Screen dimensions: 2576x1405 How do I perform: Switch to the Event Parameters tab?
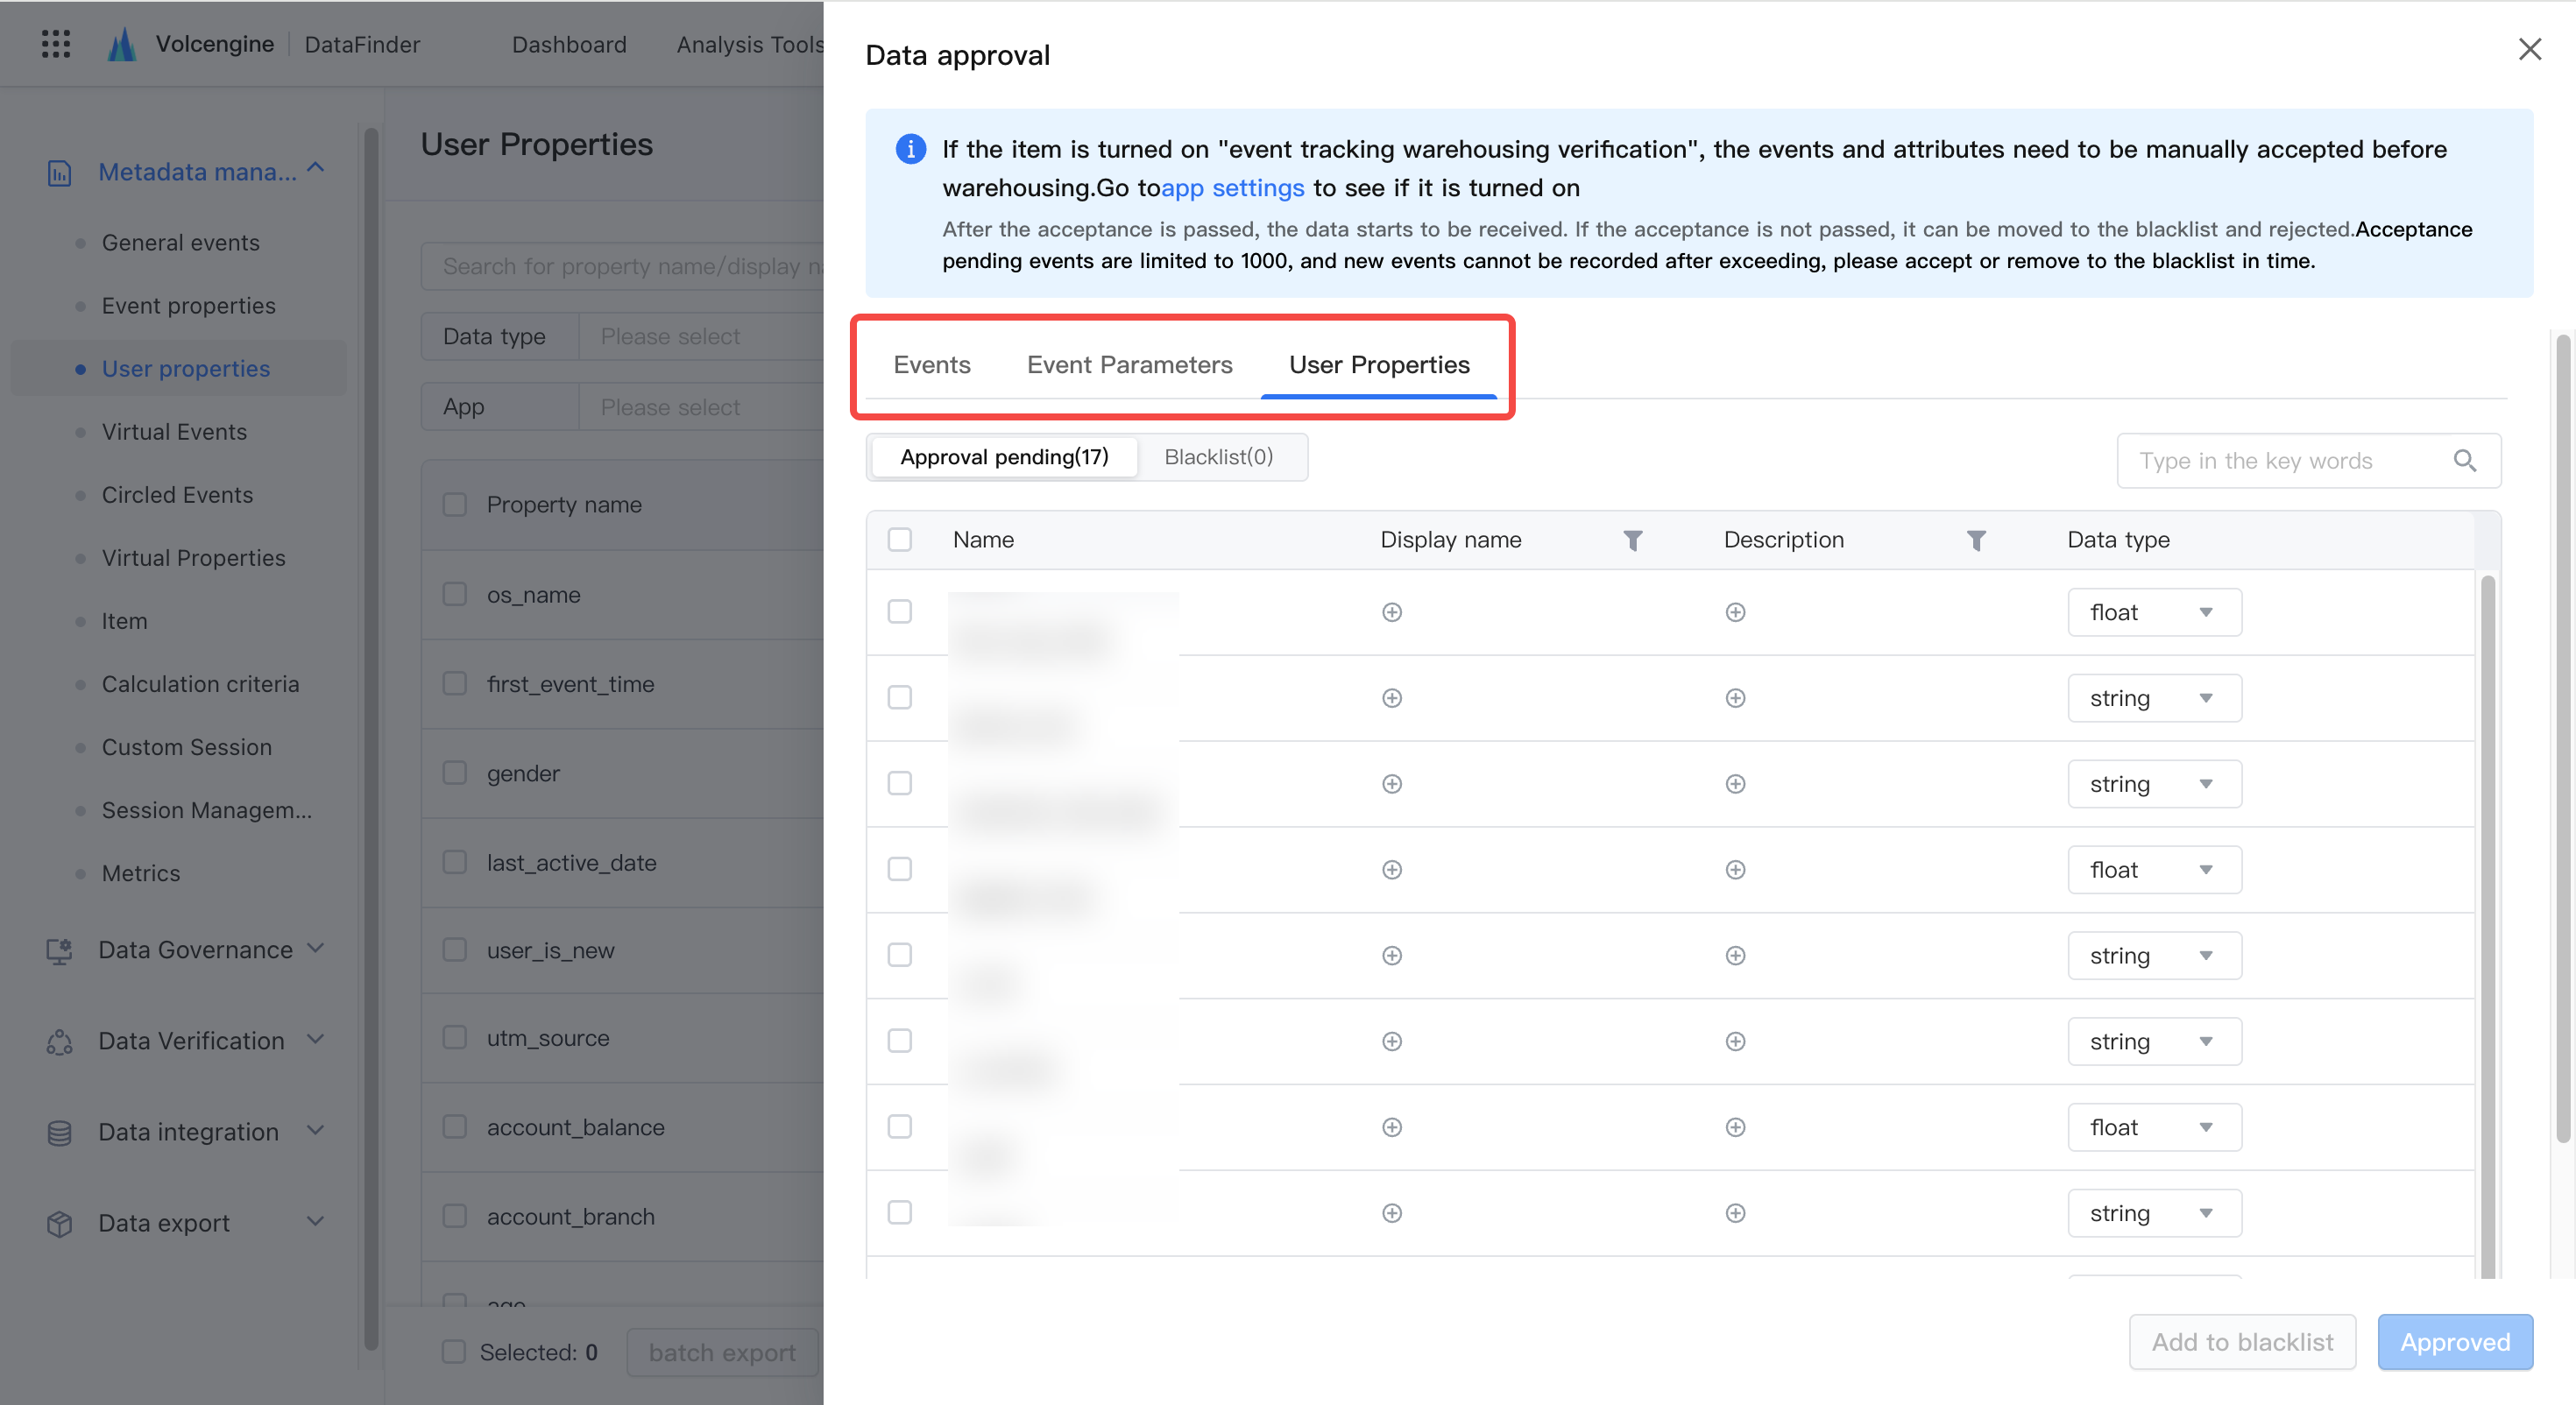point(1129,365)
